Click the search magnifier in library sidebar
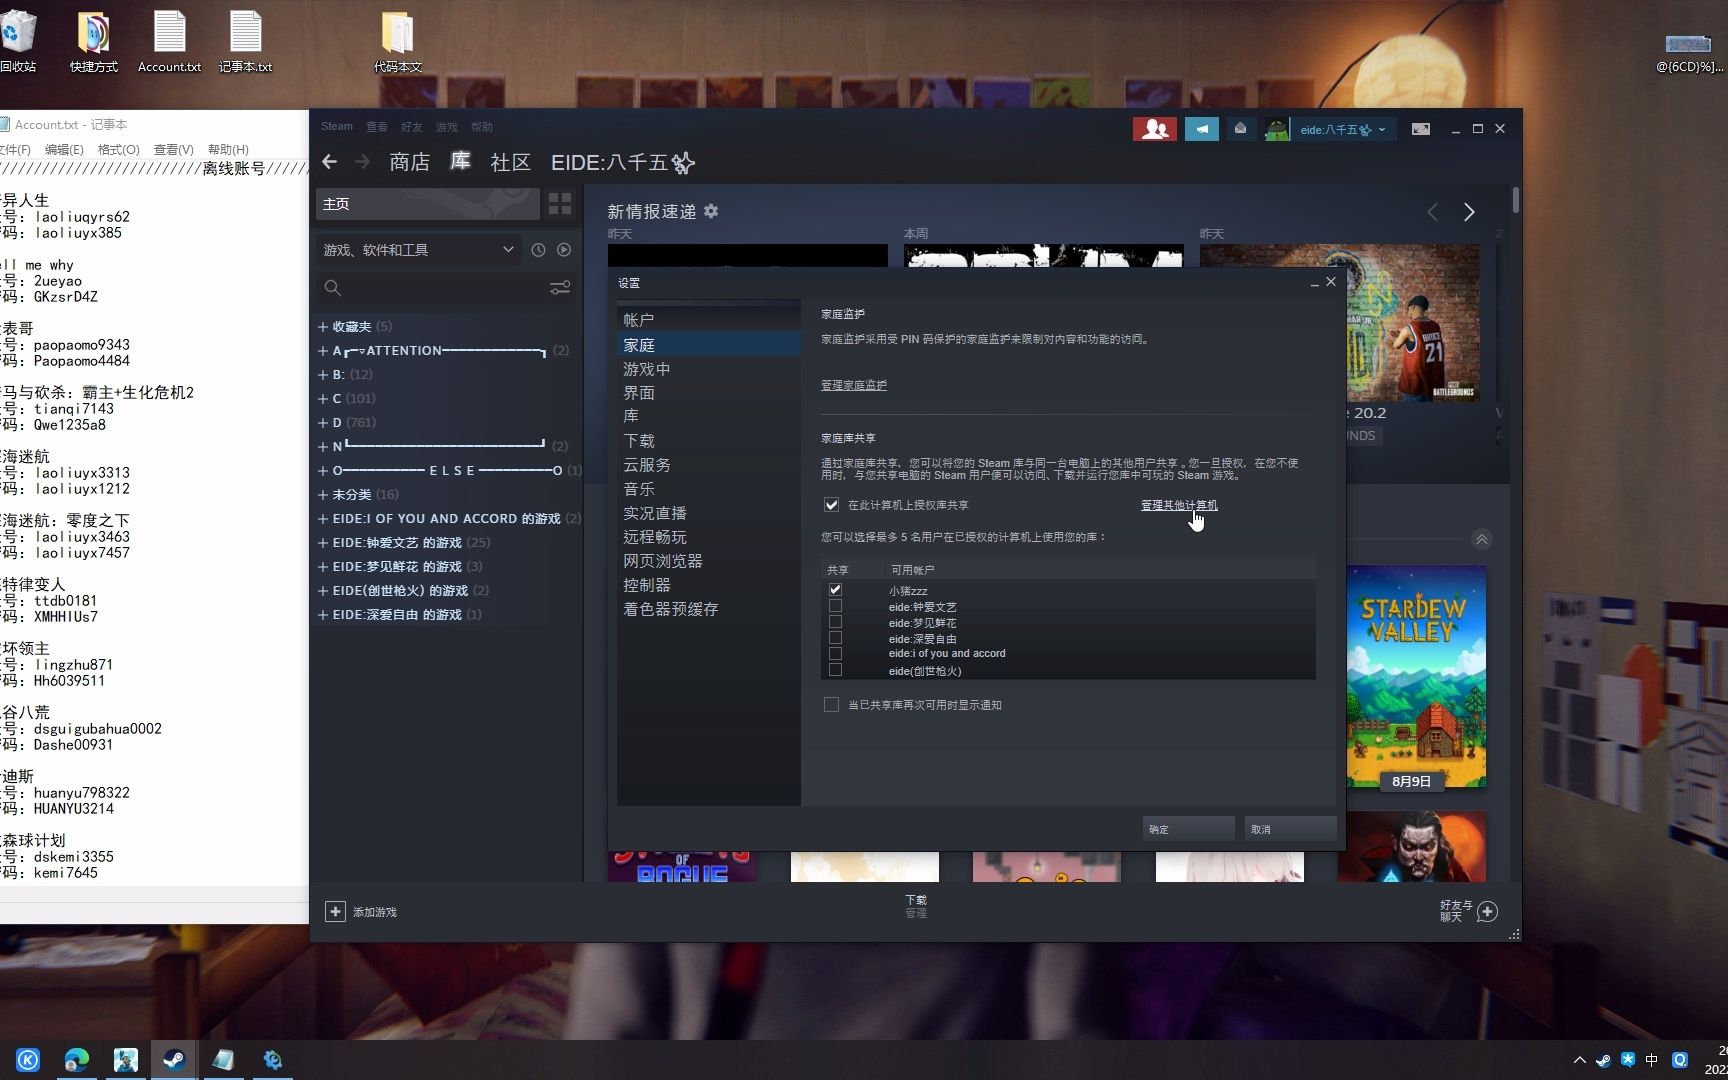Screen dimensions: 1728x1080 [x=332, y=288]
